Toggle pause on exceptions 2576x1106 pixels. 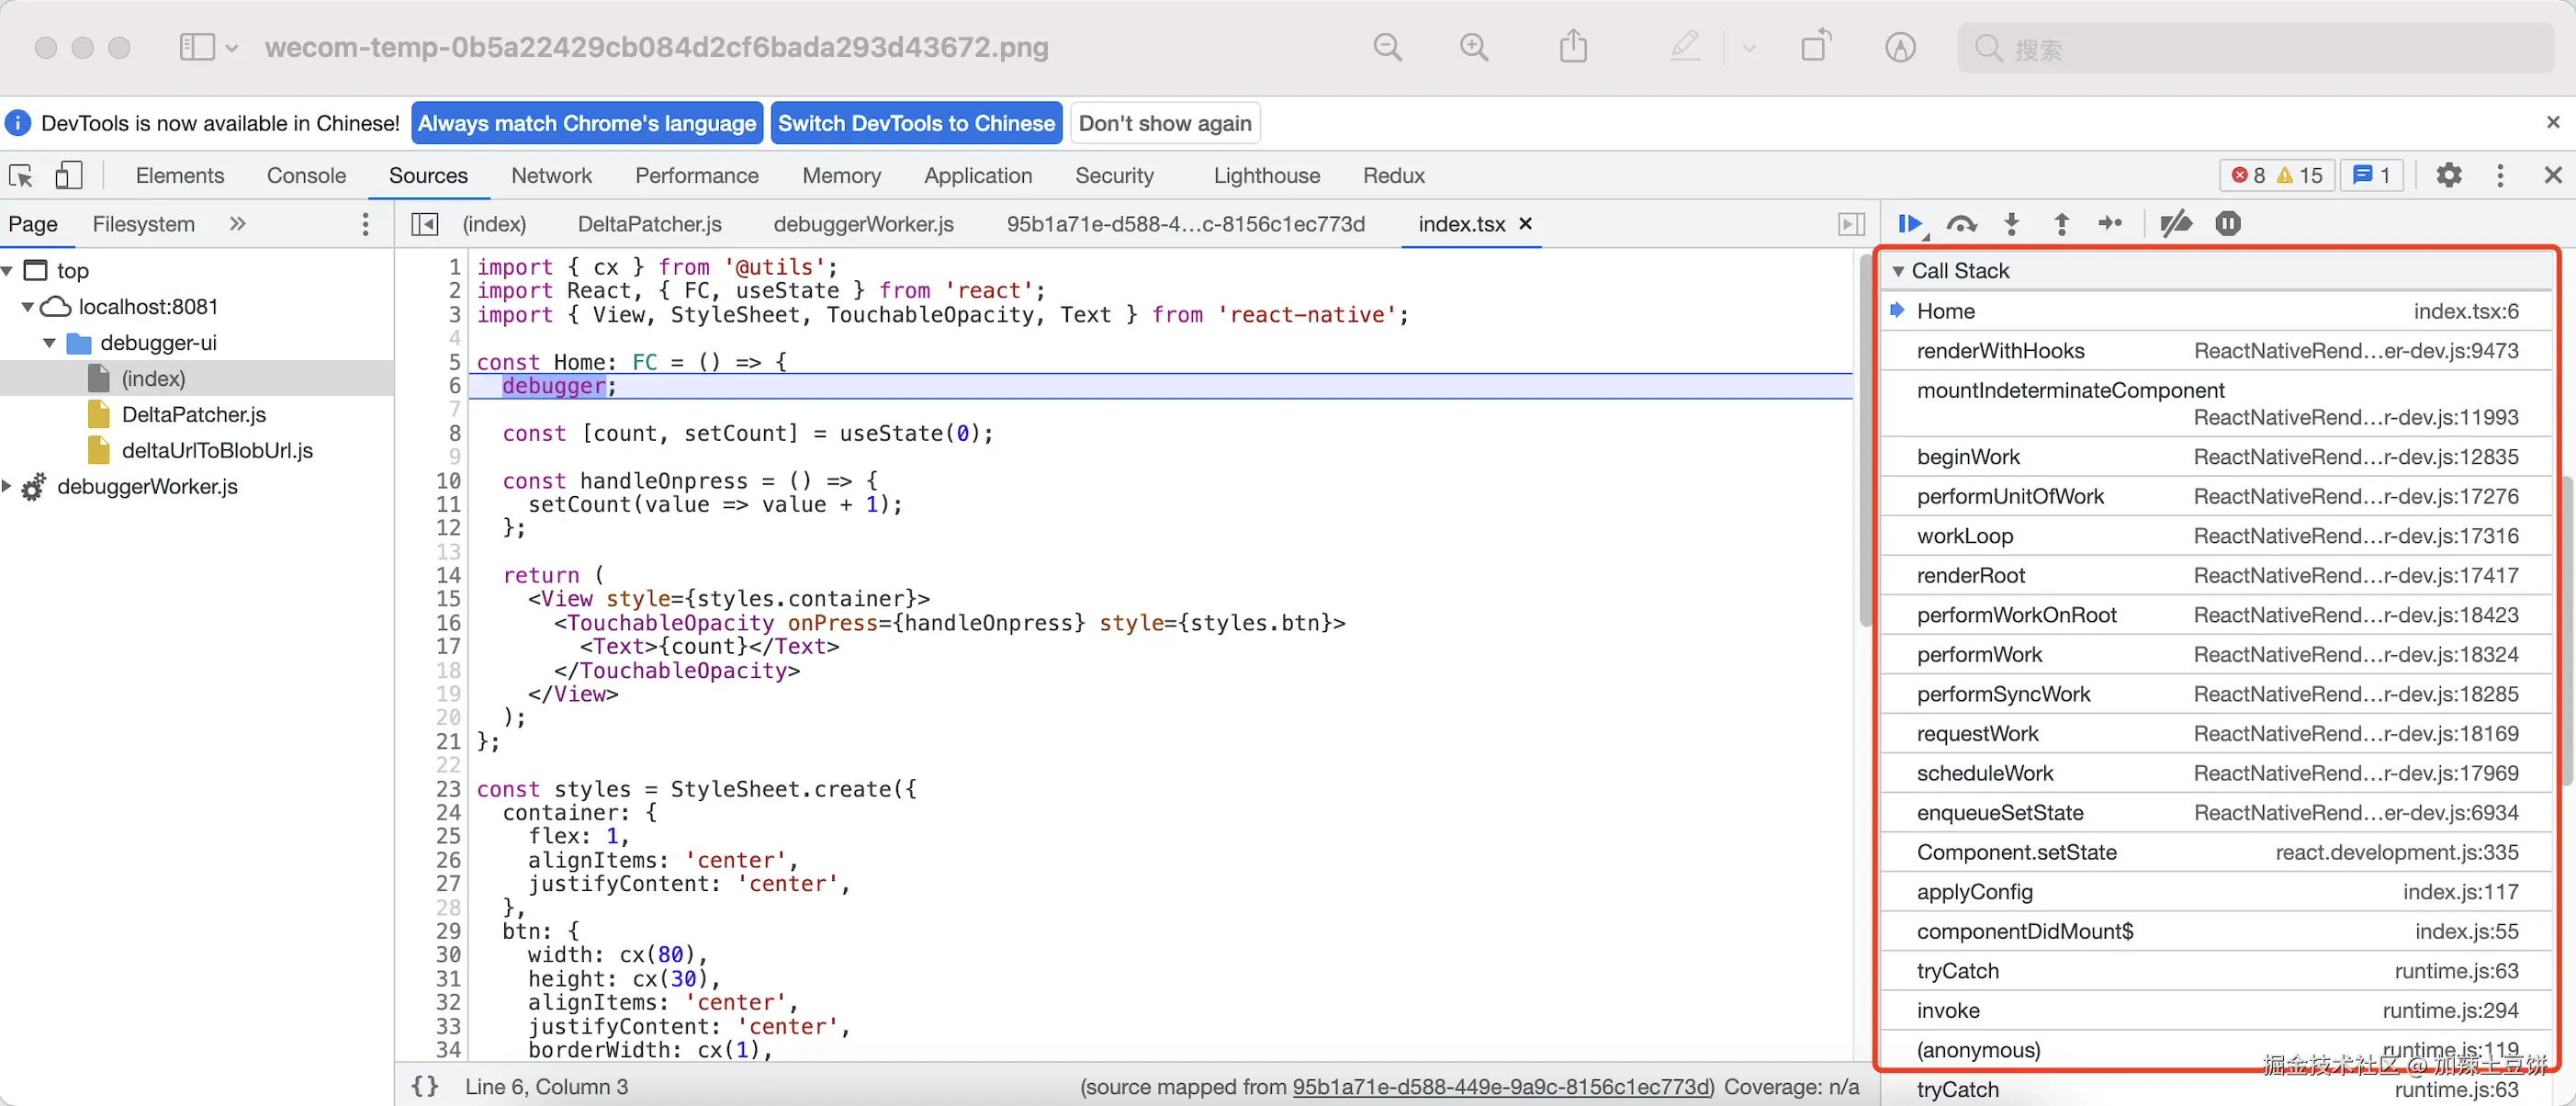point(2227,224)
